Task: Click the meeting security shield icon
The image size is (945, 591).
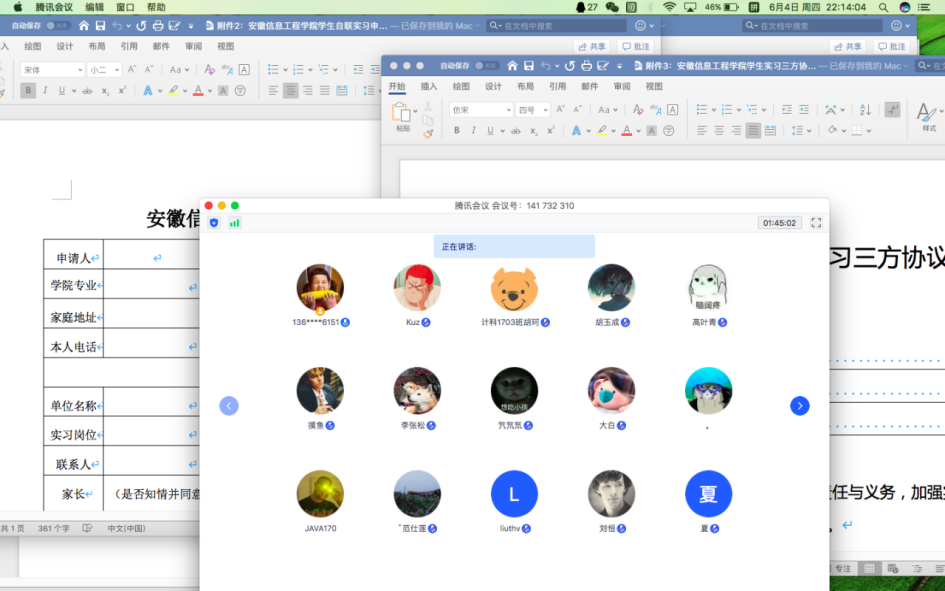Action: point(214,223)
